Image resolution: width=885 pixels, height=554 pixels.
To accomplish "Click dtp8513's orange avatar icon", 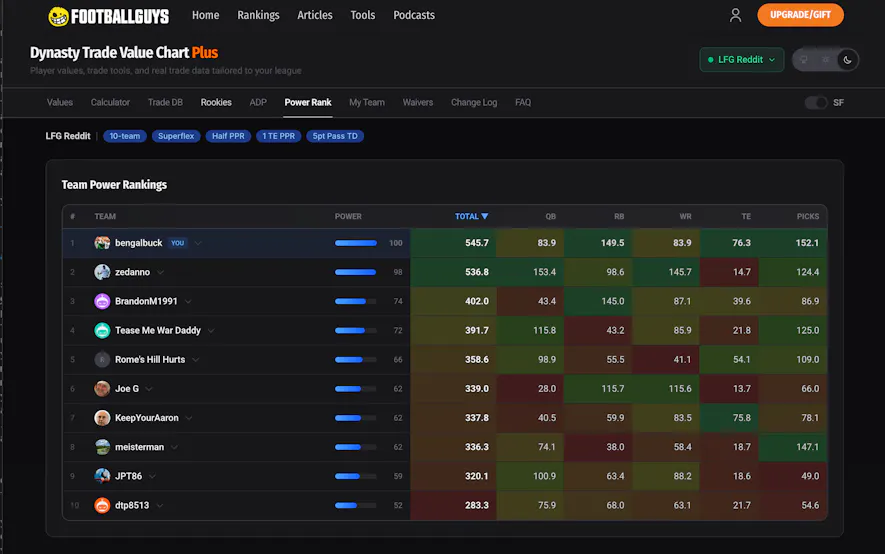I will coord(102,505).
